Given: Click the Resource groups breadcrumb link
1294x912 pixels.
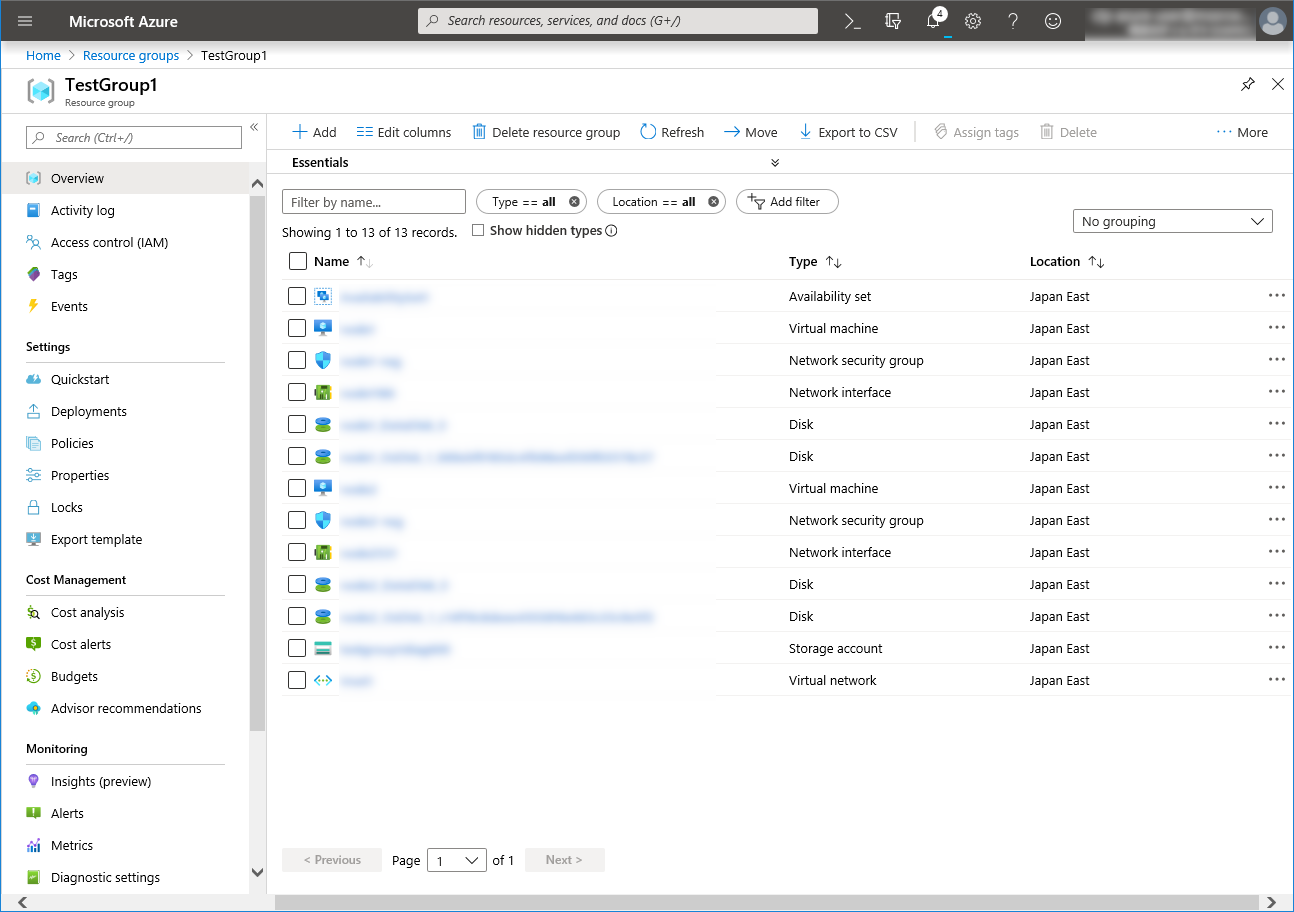Looking at the screenshot, I should pyautogui.click(x=131, y=56).
